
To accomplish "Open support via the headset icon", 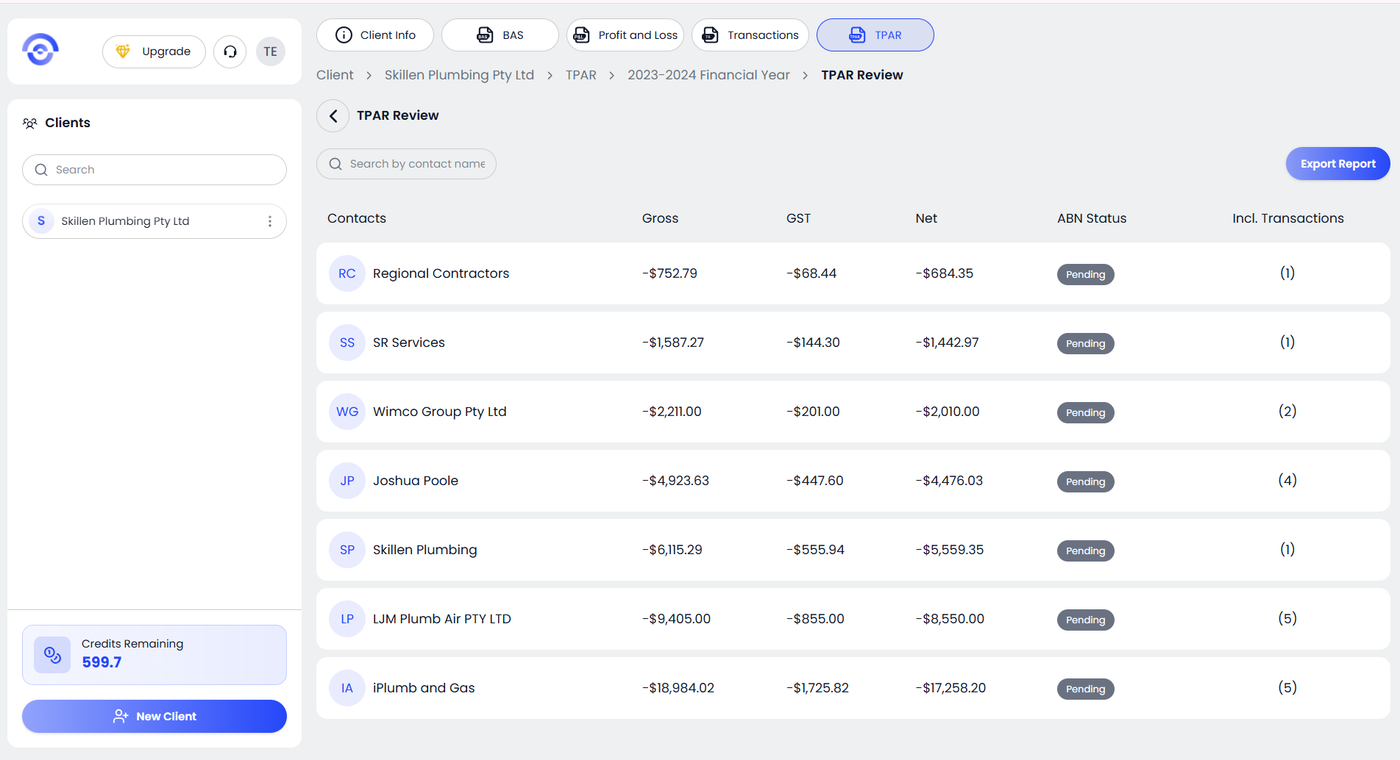I will coord(230,52).
